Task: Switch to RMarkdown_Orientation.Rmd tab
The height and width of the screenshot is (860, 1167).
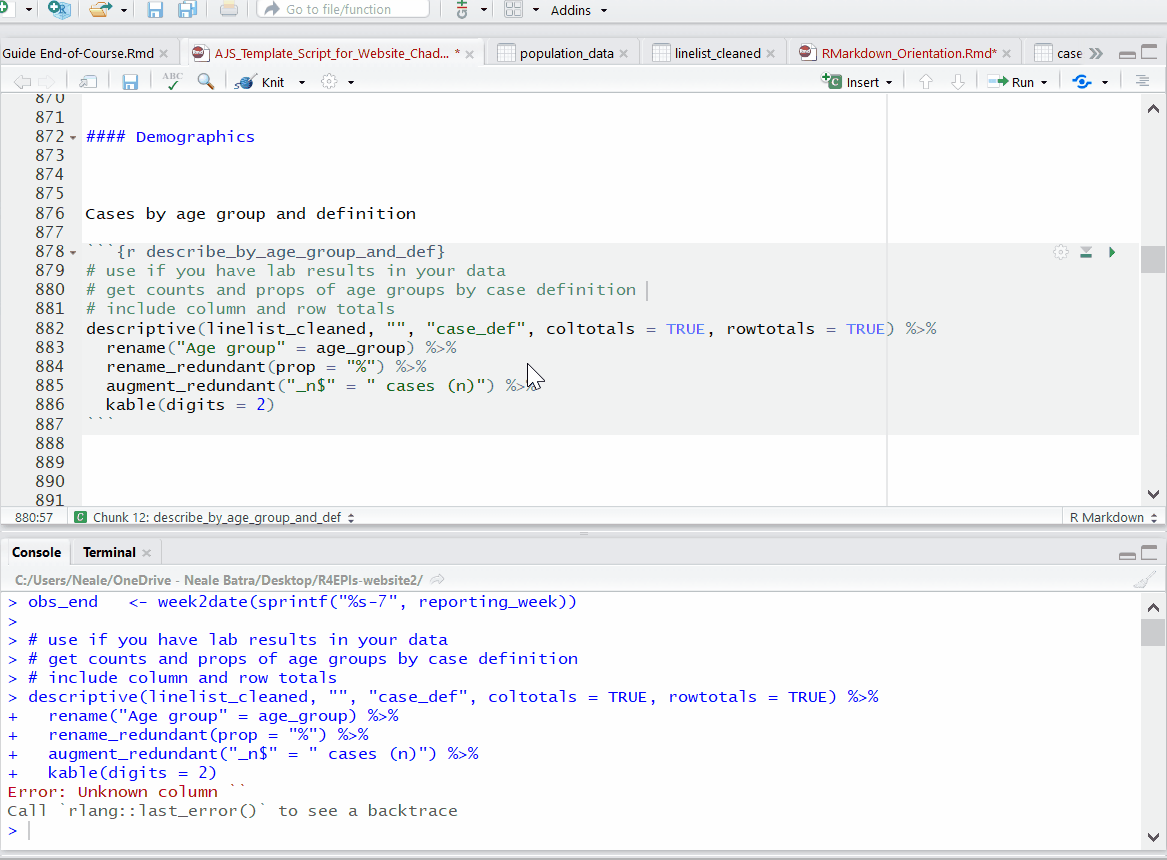Action: coord(909,54)
